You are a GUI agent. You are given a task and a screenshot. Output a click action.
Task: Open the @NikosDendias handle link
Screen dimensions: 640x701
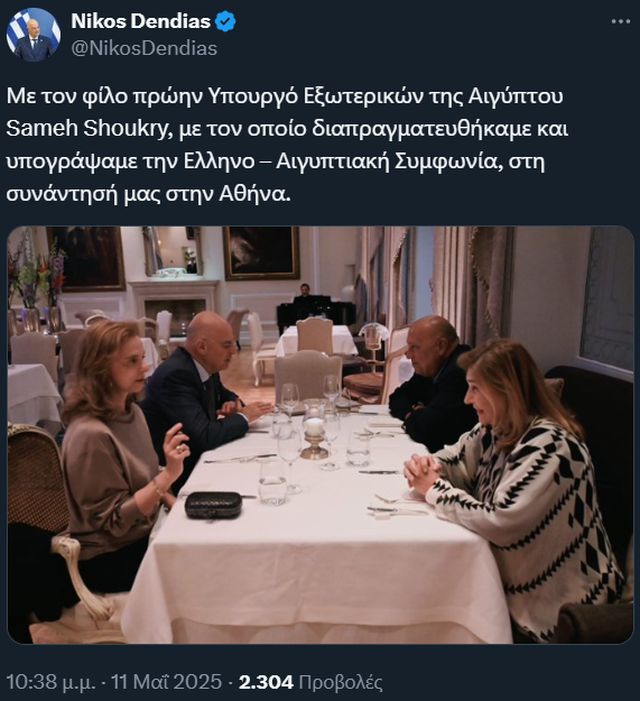(x=144, y=48)
